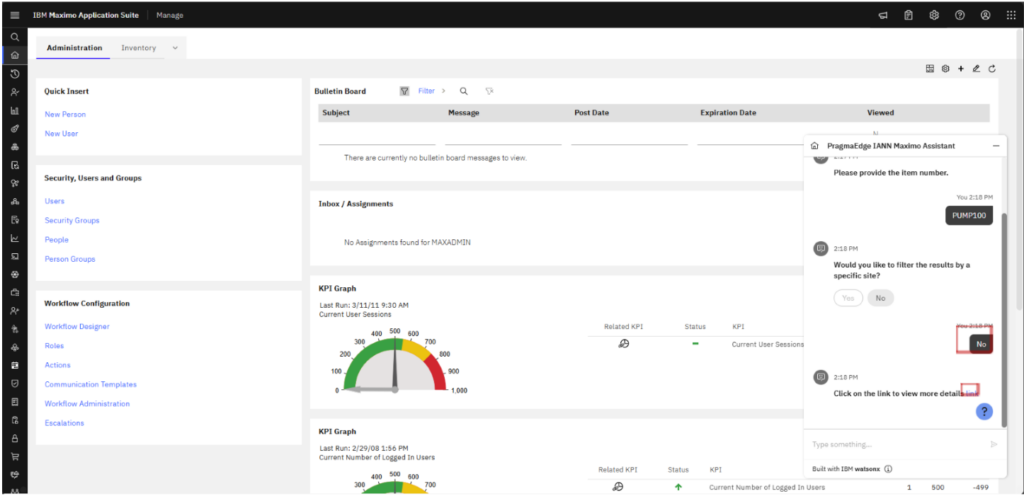Open the Escalations link
The width and height of the screenshot is (1024, 496).
64,423
